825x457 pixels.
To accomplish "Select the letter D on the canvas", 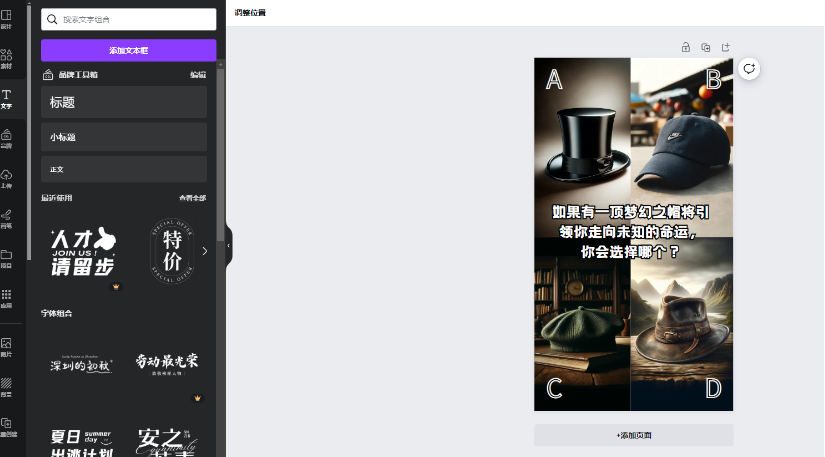I will point(713,389).
